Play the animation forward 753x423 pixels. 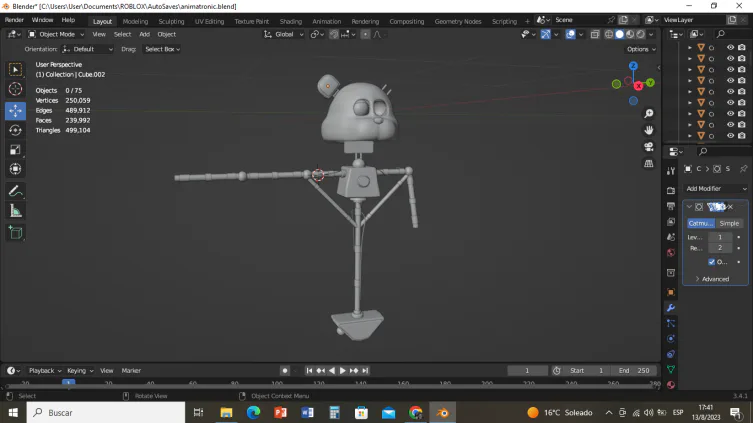click(343, 371)
